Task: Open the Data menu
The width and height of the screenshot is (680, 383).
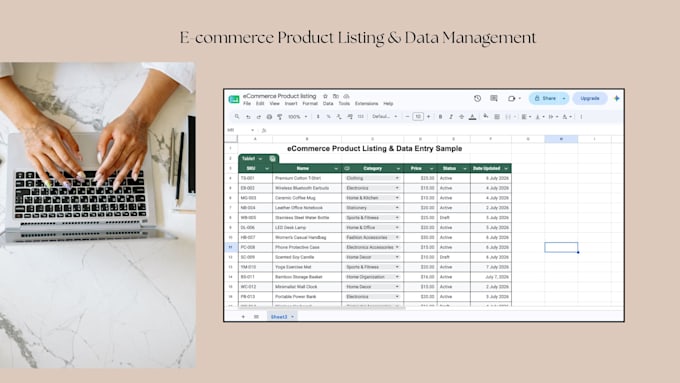Action: (x=328, y=104)
